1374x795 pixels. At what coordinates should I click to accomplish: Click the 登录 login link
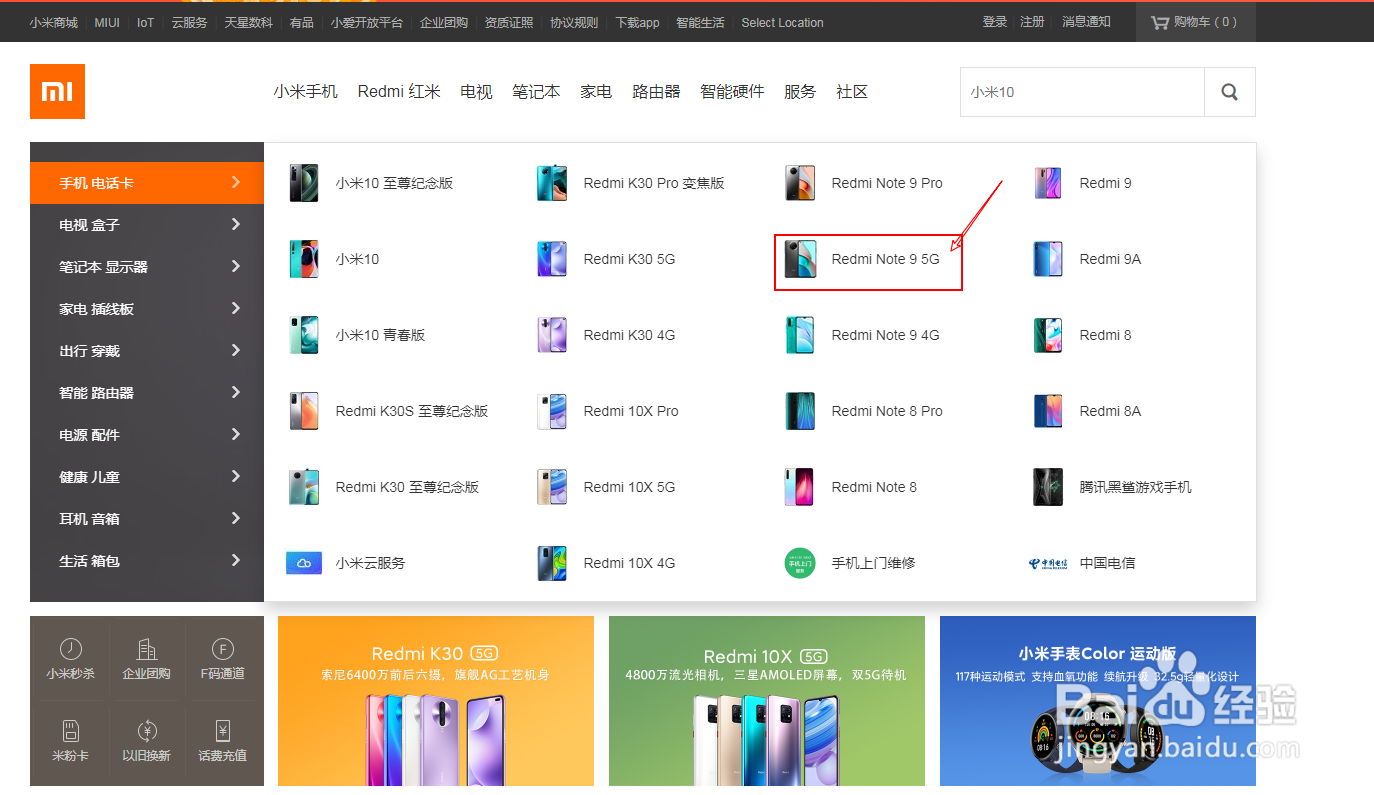click(994, 22)
